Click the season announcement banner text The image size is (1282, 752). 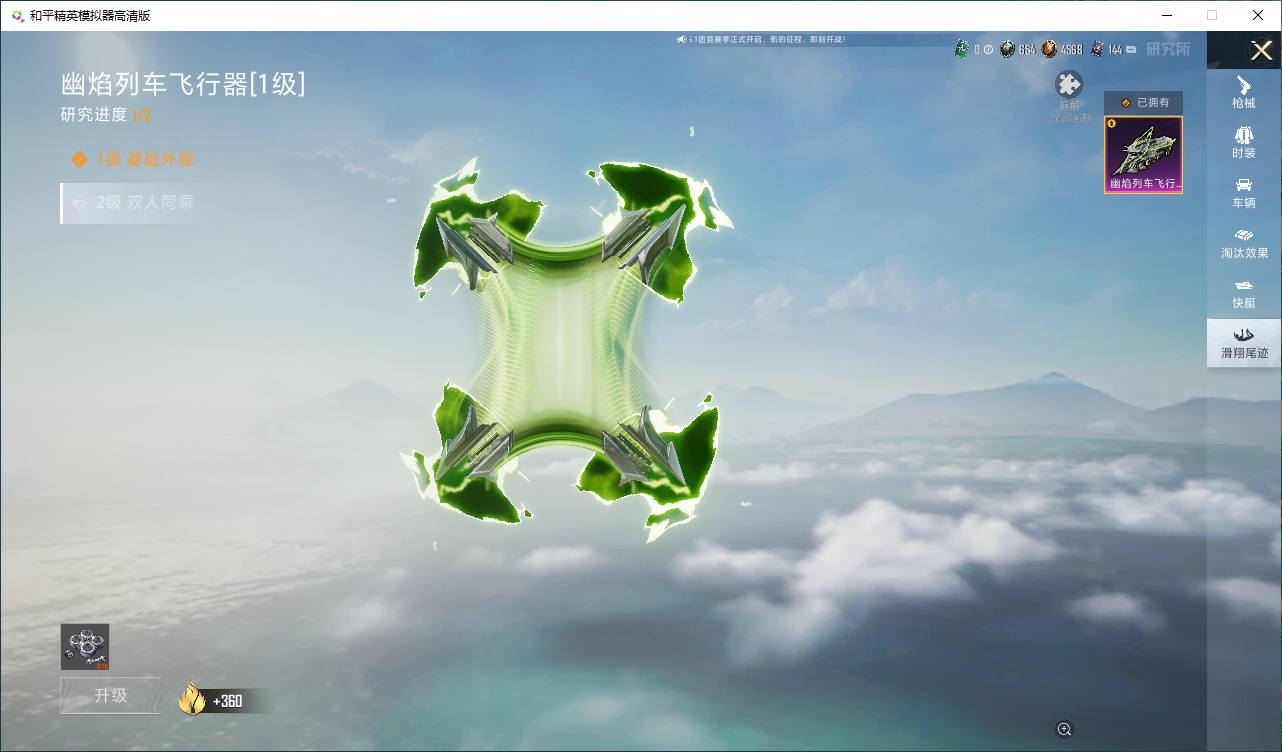(767, 40)
